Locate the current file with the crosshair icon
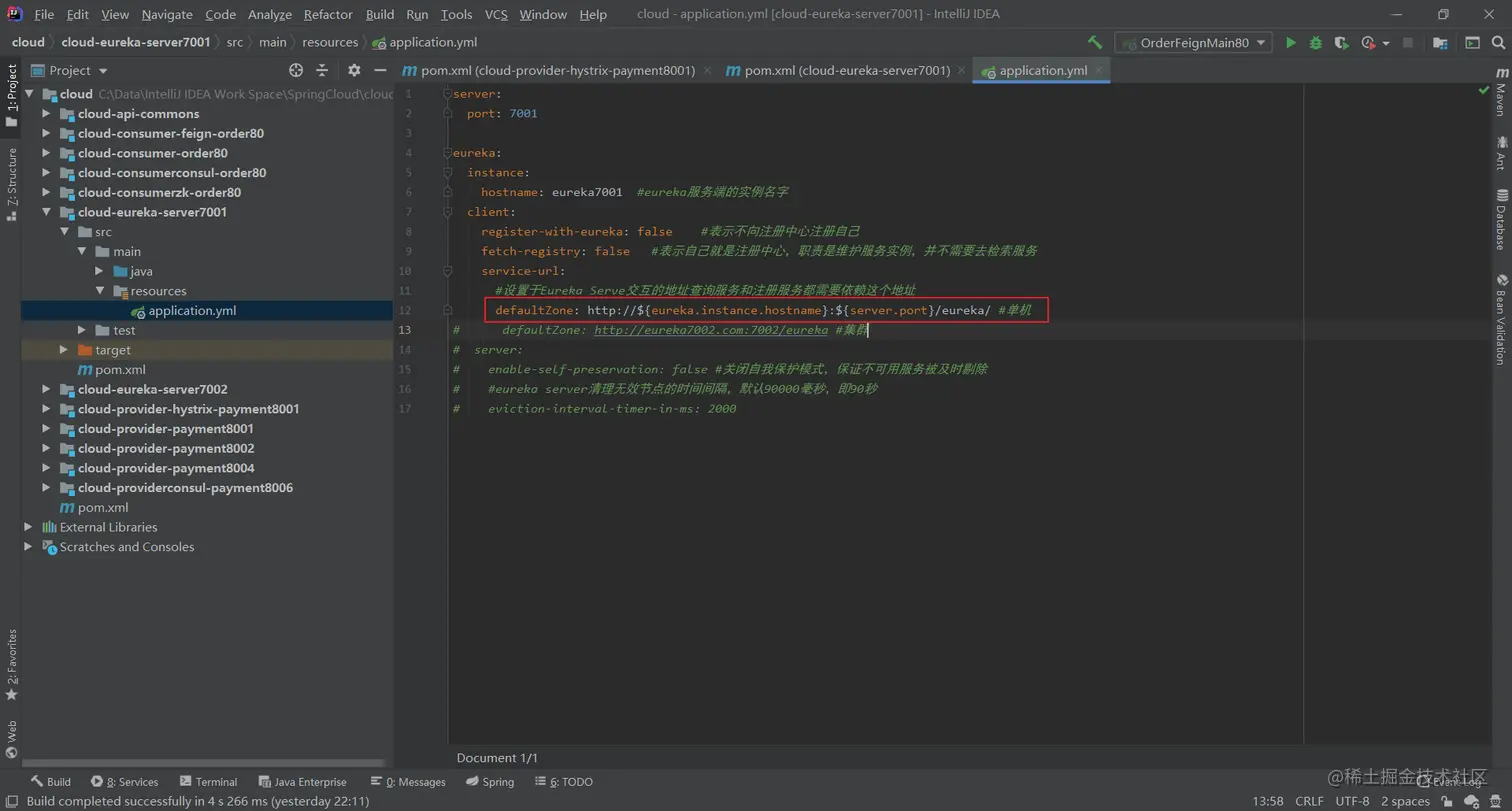Image resolution: width=1512 pixels, height=811 pixels. (296, 70)
